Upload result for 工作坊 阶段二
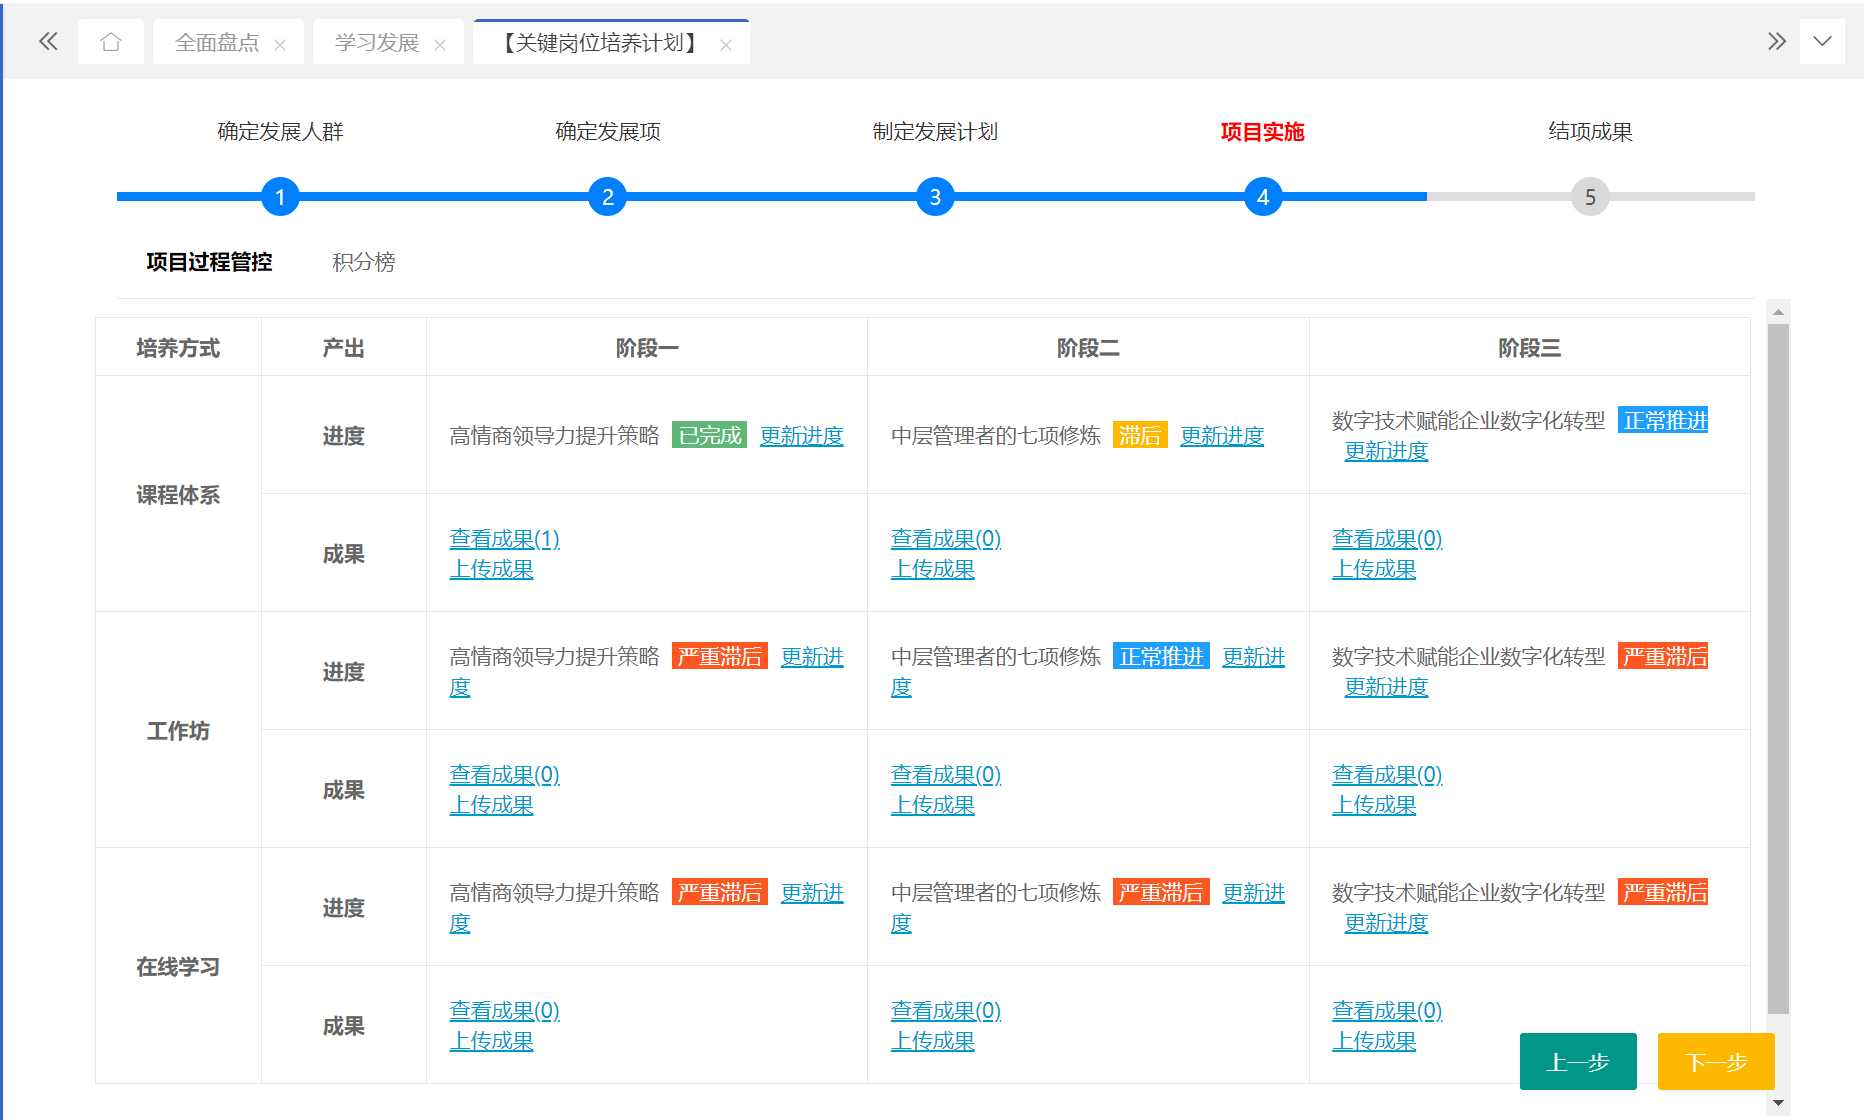The image size is (1864, 1120). coord(932,805)
